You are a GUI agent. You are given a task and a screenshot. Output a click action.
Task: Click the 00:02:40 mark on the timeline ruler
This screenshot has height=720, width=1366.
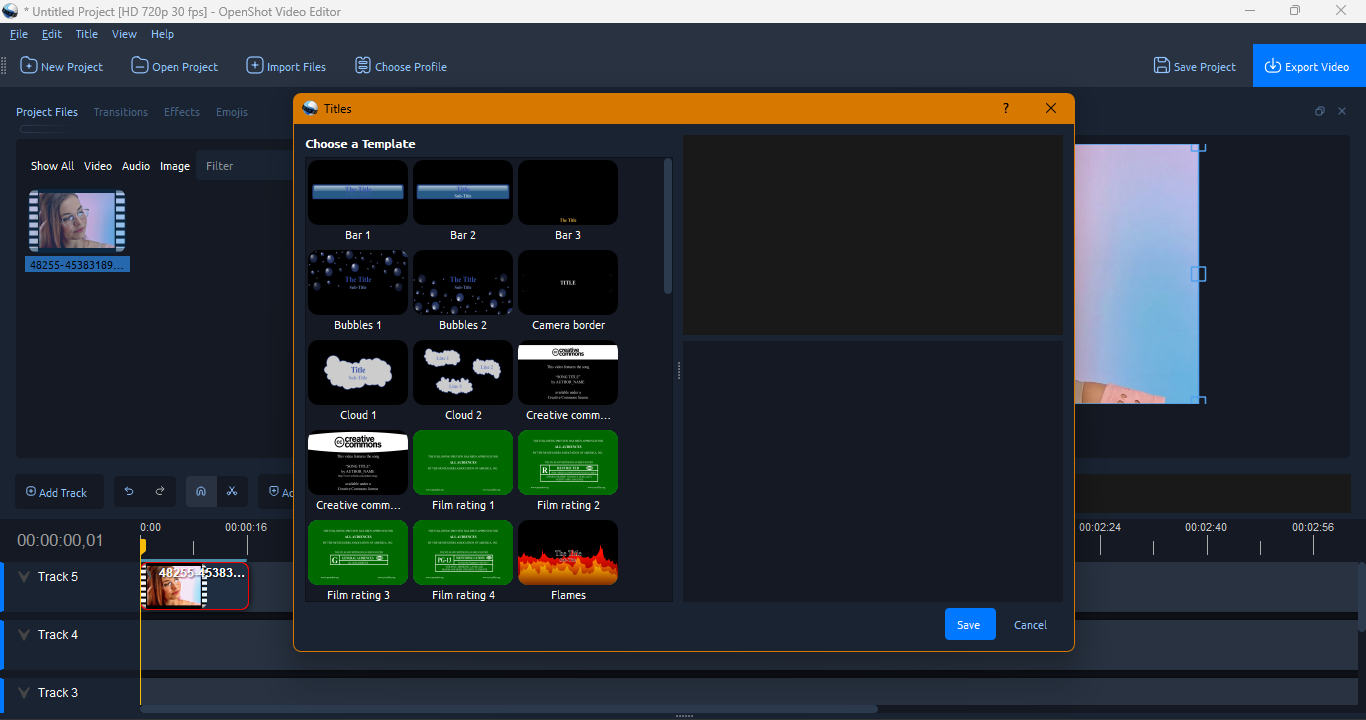[1206, 527]
